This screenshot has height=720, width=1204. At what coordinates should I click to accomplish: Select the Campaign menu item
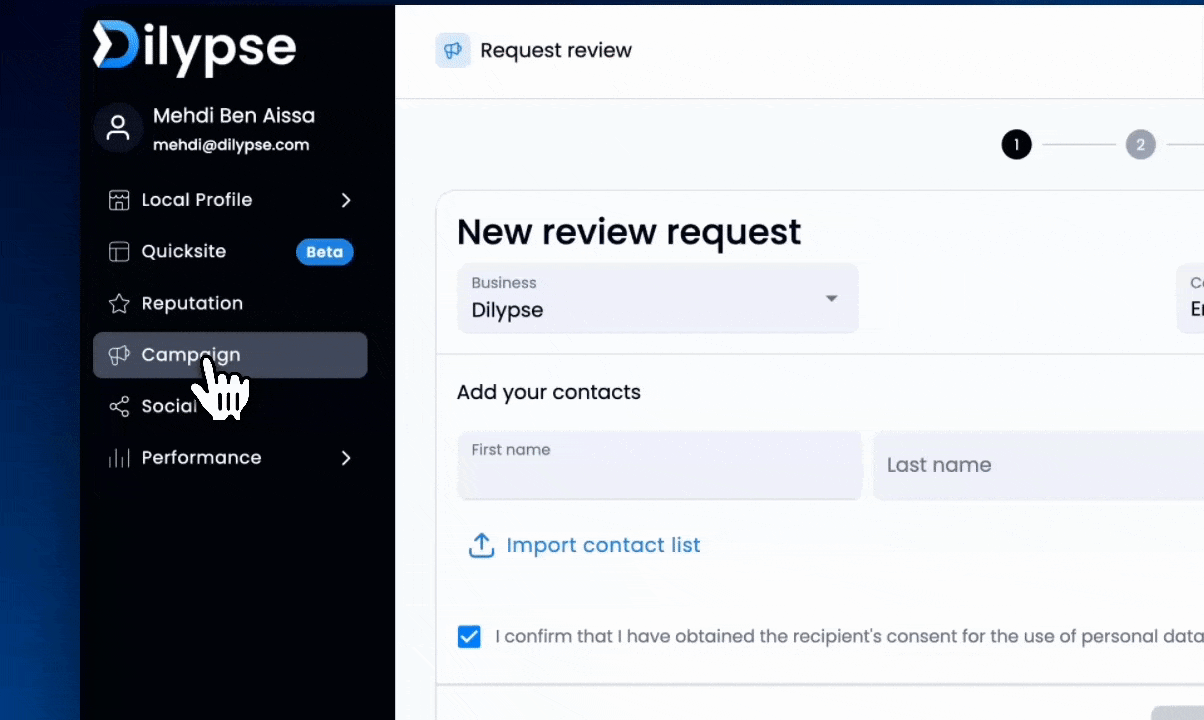230,355
